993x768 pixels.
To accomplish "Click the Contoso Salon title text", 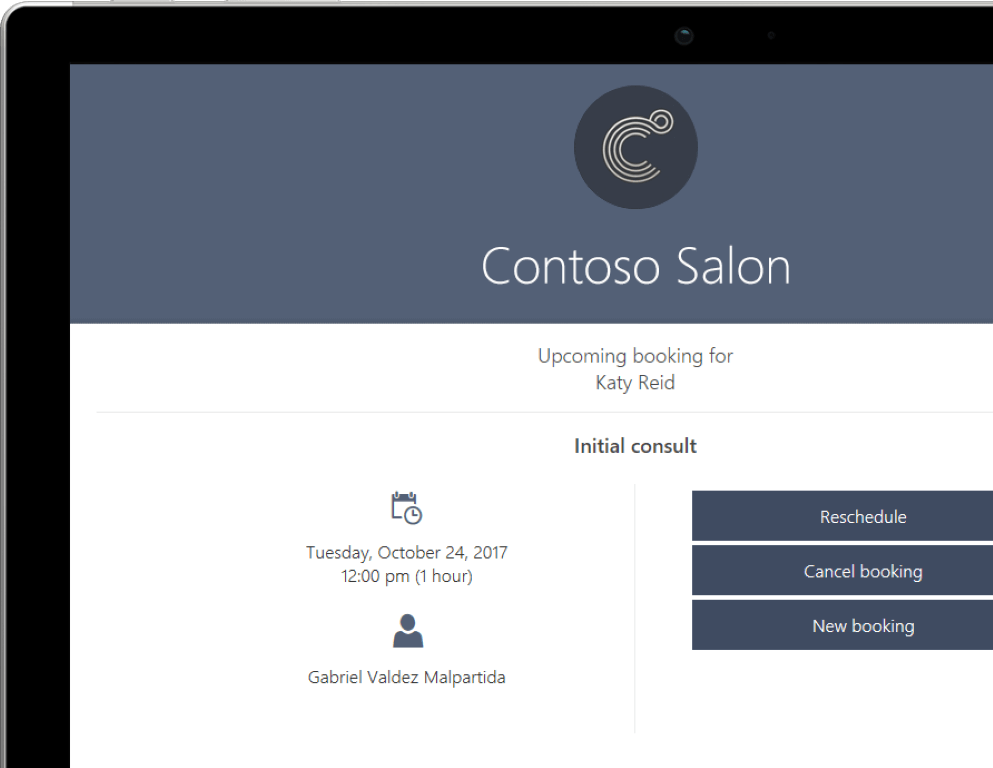I will 635,267.
